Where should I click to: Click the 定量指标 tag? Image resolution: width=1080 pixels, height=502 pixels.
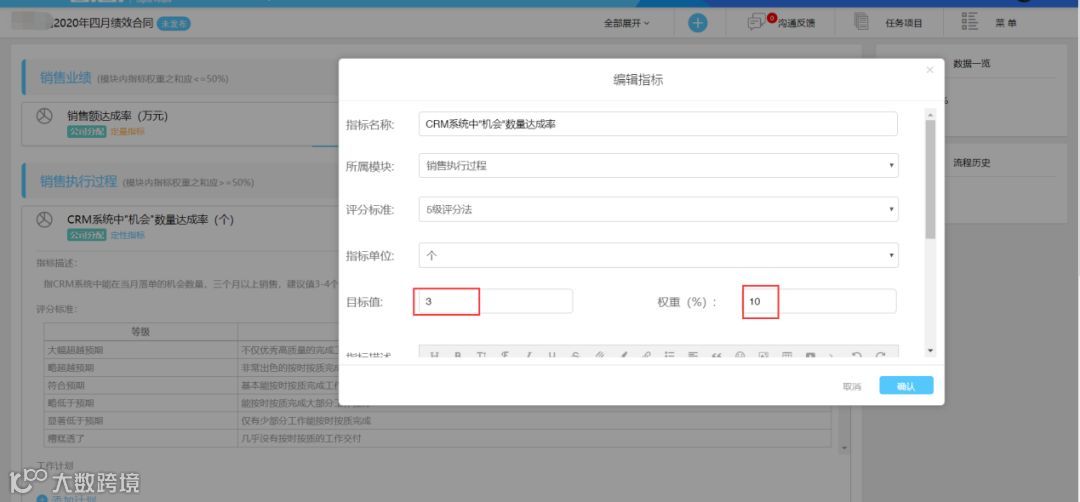(x=127, y=132)
